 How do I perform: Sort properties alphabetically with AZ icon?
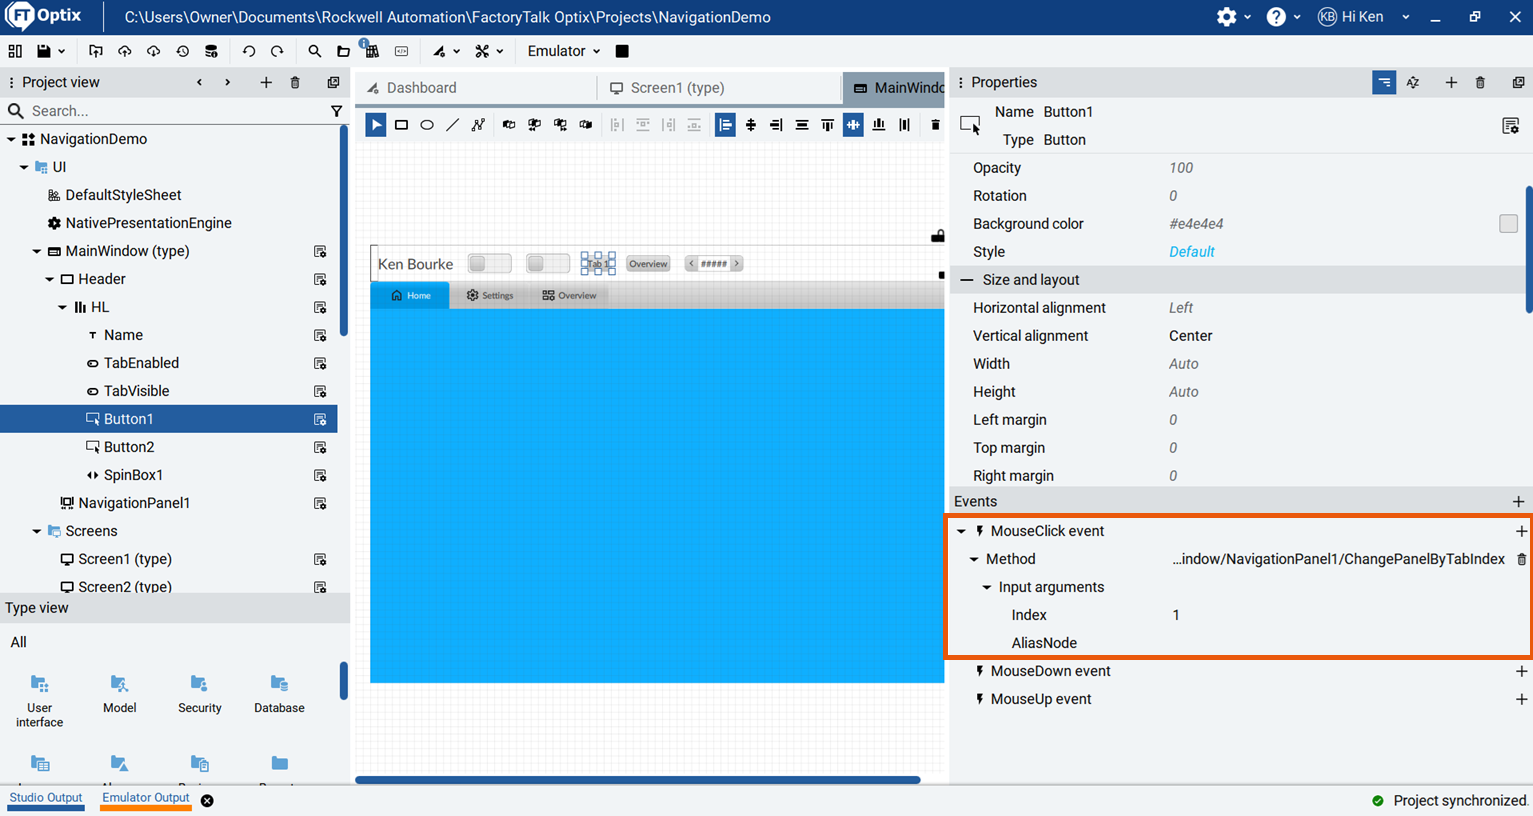(1413, 83)
